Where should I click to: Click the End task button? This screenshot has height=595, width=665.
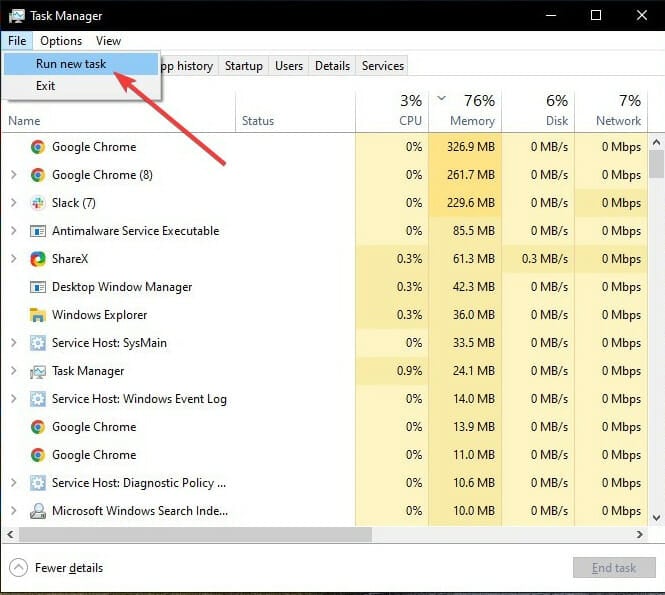(x=614, y=568)
